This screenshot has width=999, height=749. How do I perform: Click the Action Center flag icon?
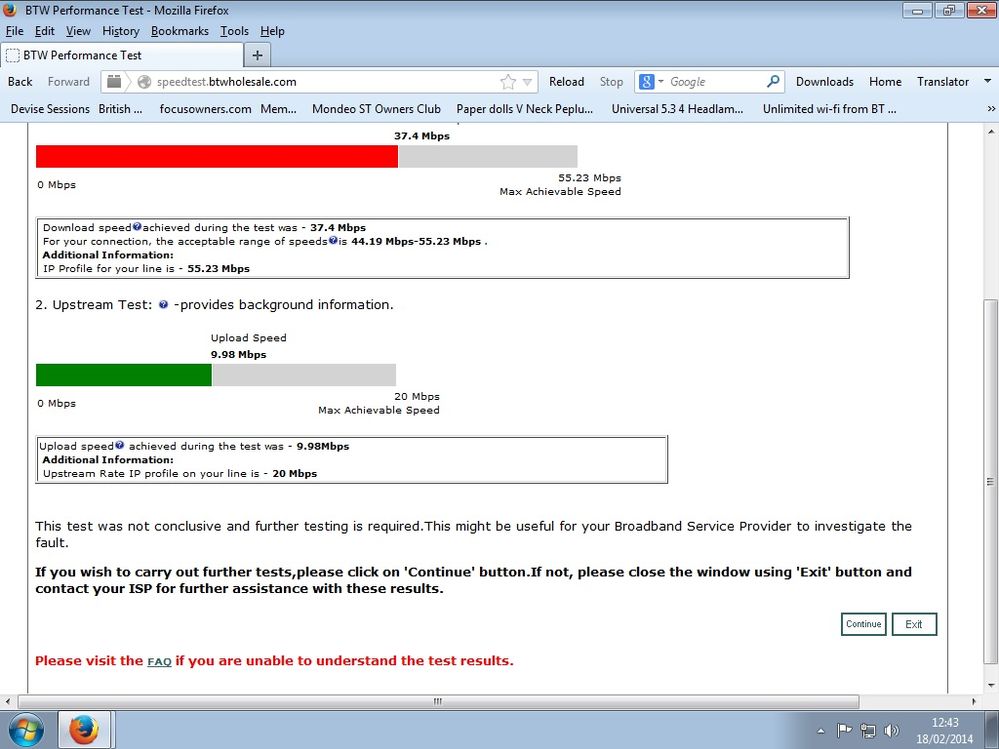(x=844, y=731)
